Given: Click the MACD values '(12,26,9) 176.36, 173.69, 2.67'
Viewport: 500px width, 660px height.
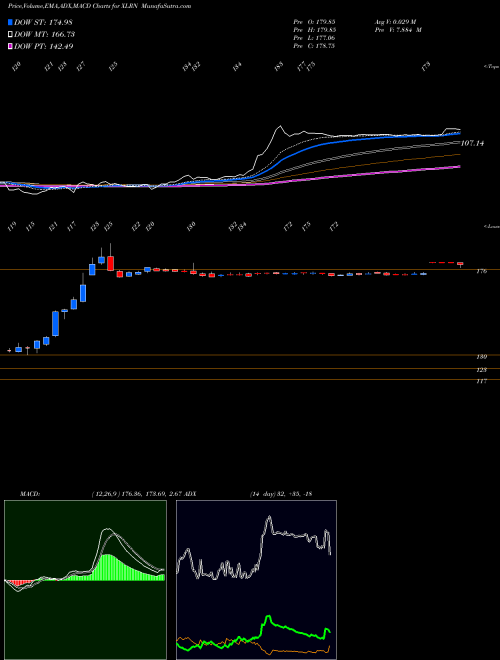Looking at the screenshot, I should tap(136, 494).
